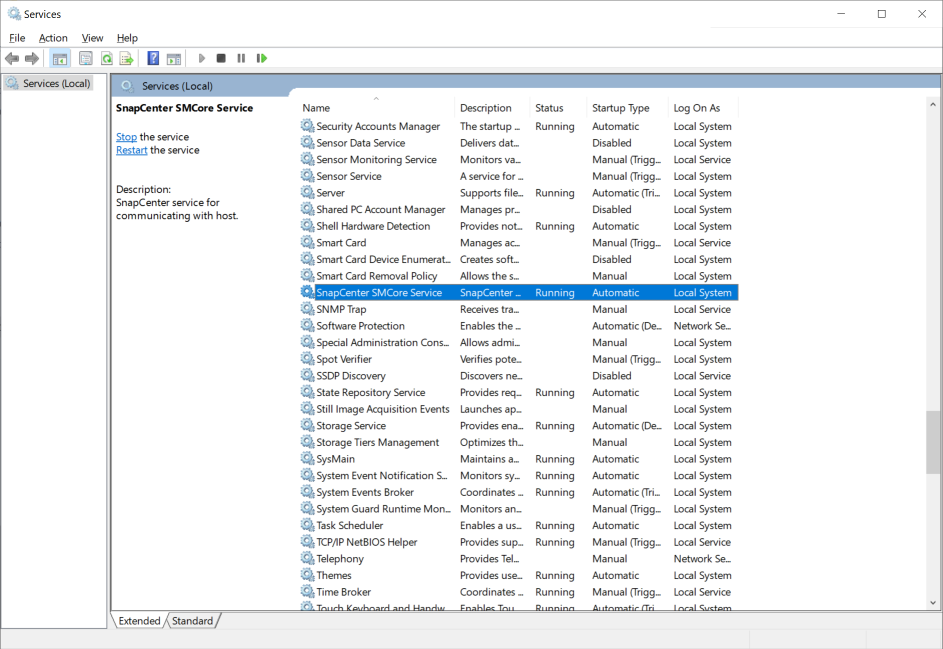The width and height of the screenshot is (943, 649).
Task: Open Help using the blue question mark icon
Action: pyautogui.click(x=153, y=59)
